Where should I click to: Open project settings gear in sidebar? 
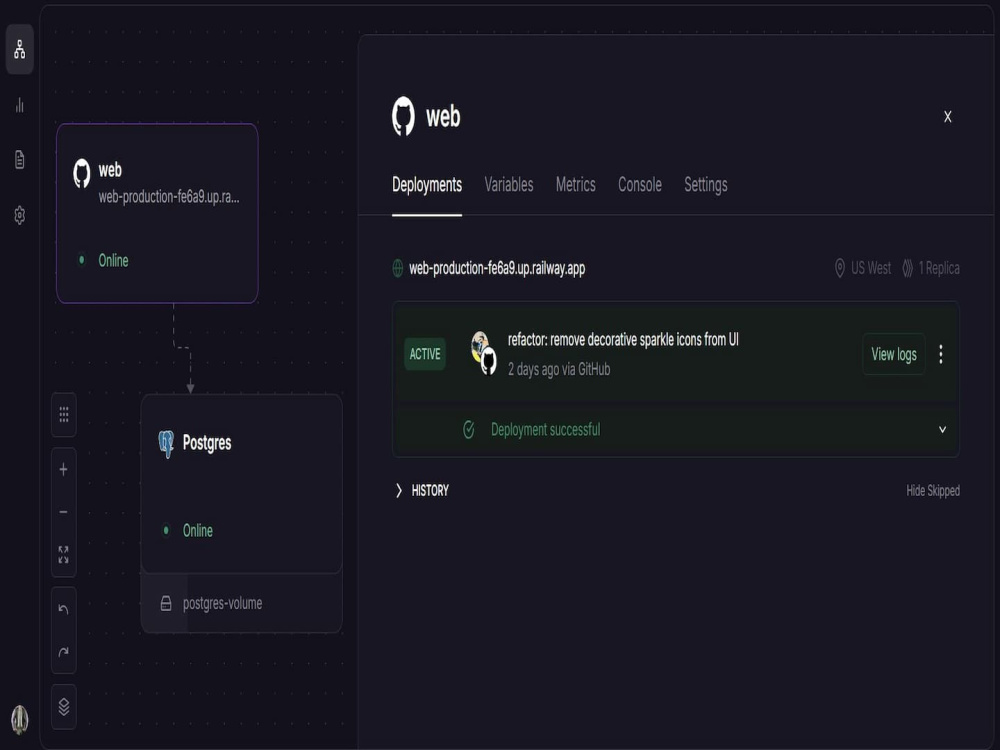20,215
